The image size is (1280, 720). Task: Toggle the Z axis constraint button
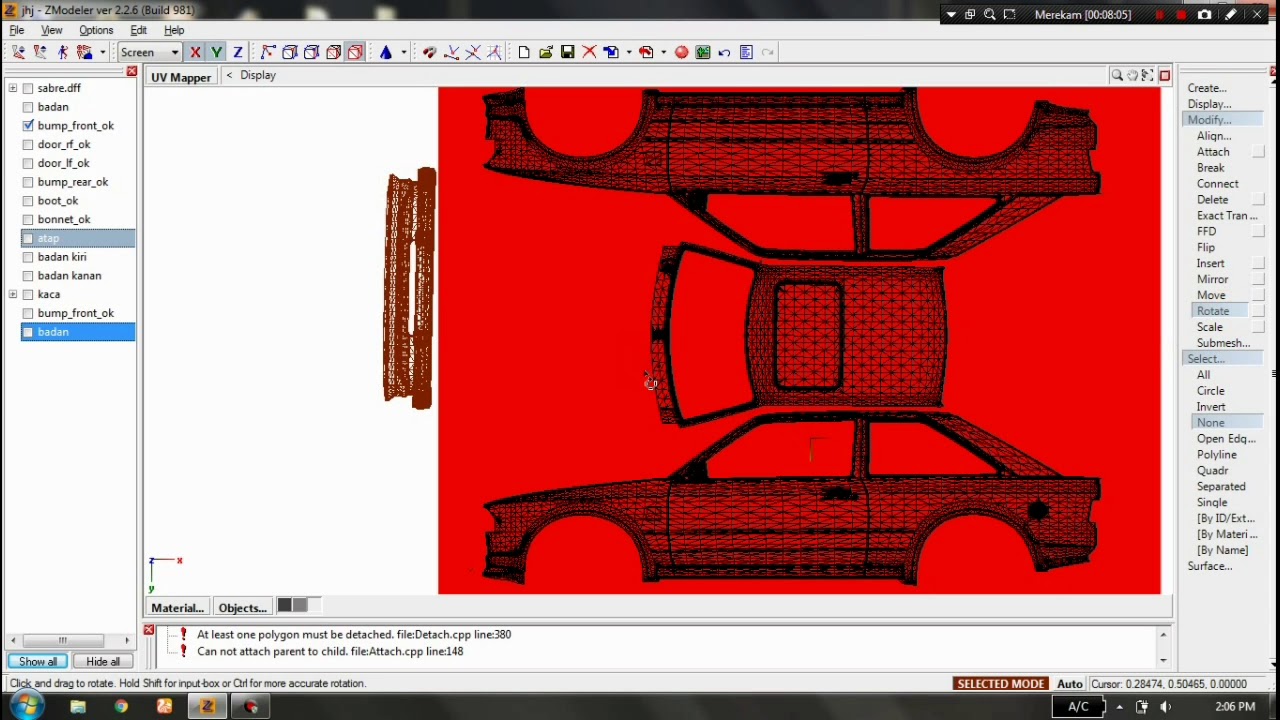(x=238, y=52)
